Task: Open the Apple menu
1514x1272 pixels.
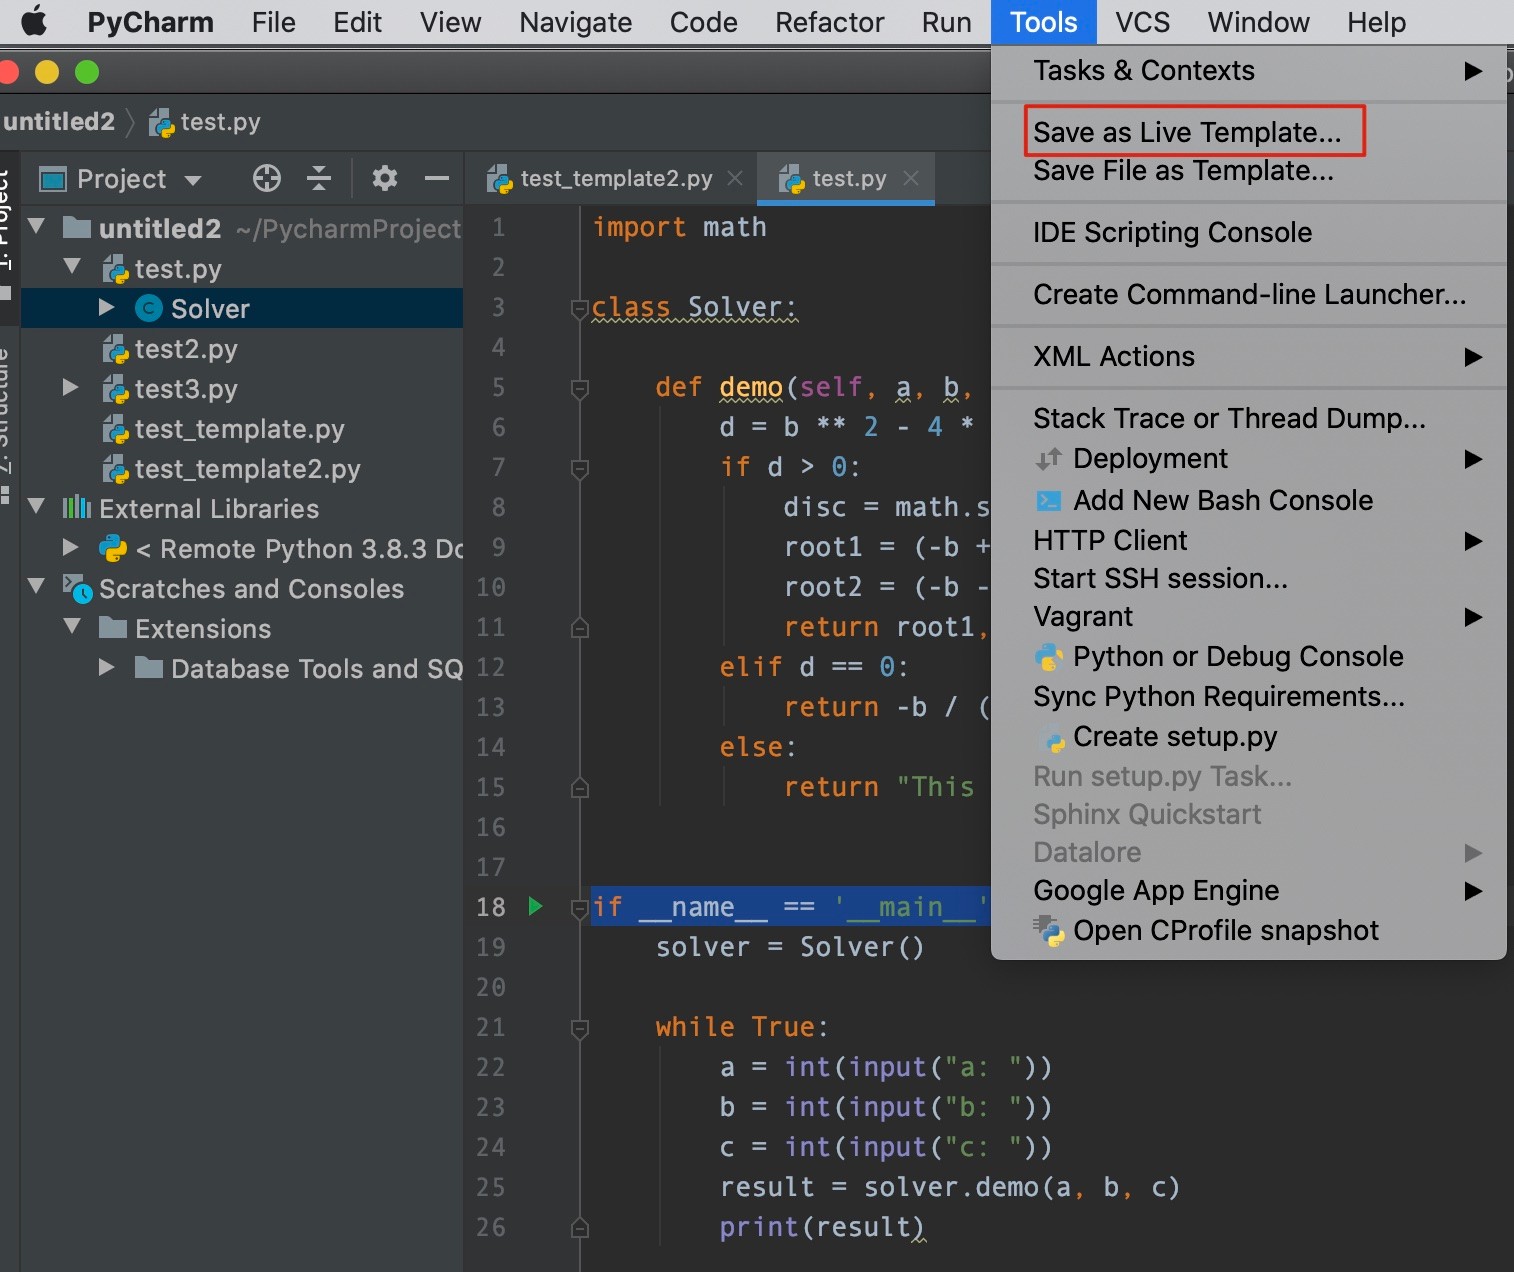Action: click(x=34, y=21)
